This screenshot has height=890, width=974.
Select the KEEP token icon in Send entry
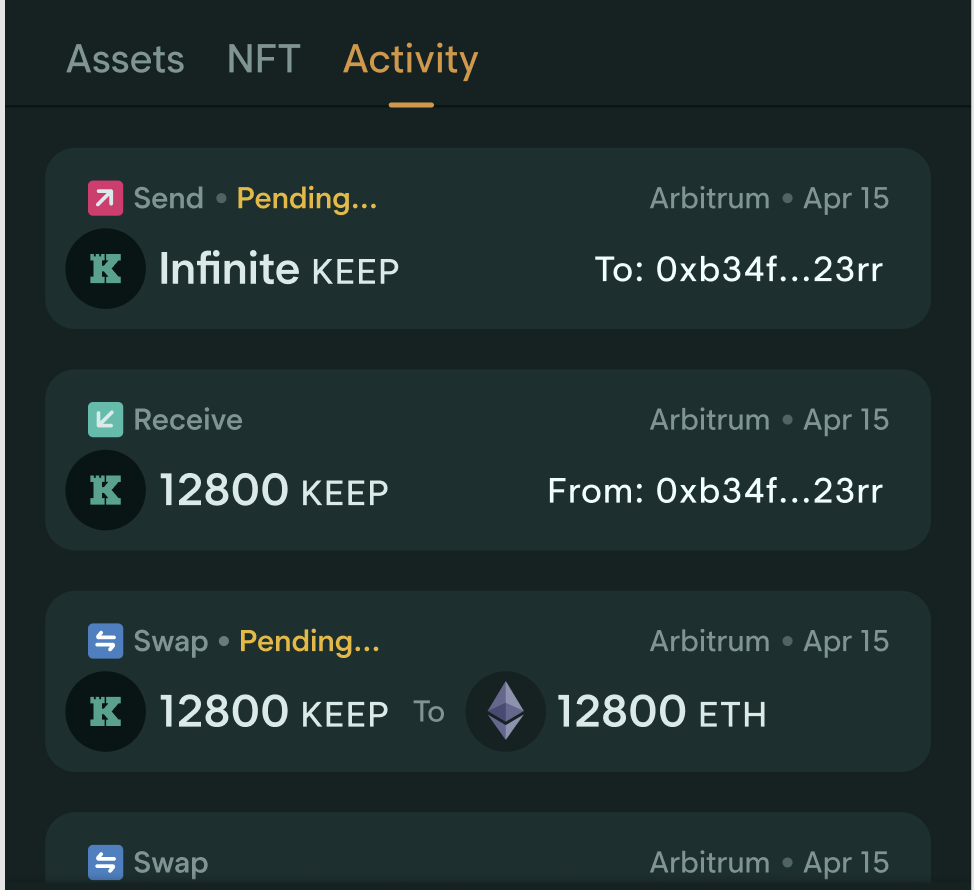105,269
